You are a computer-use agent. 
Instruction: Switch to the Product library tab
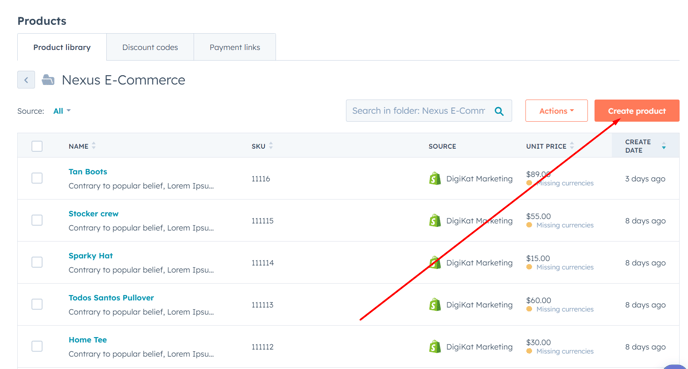click(x=62, y=47)
